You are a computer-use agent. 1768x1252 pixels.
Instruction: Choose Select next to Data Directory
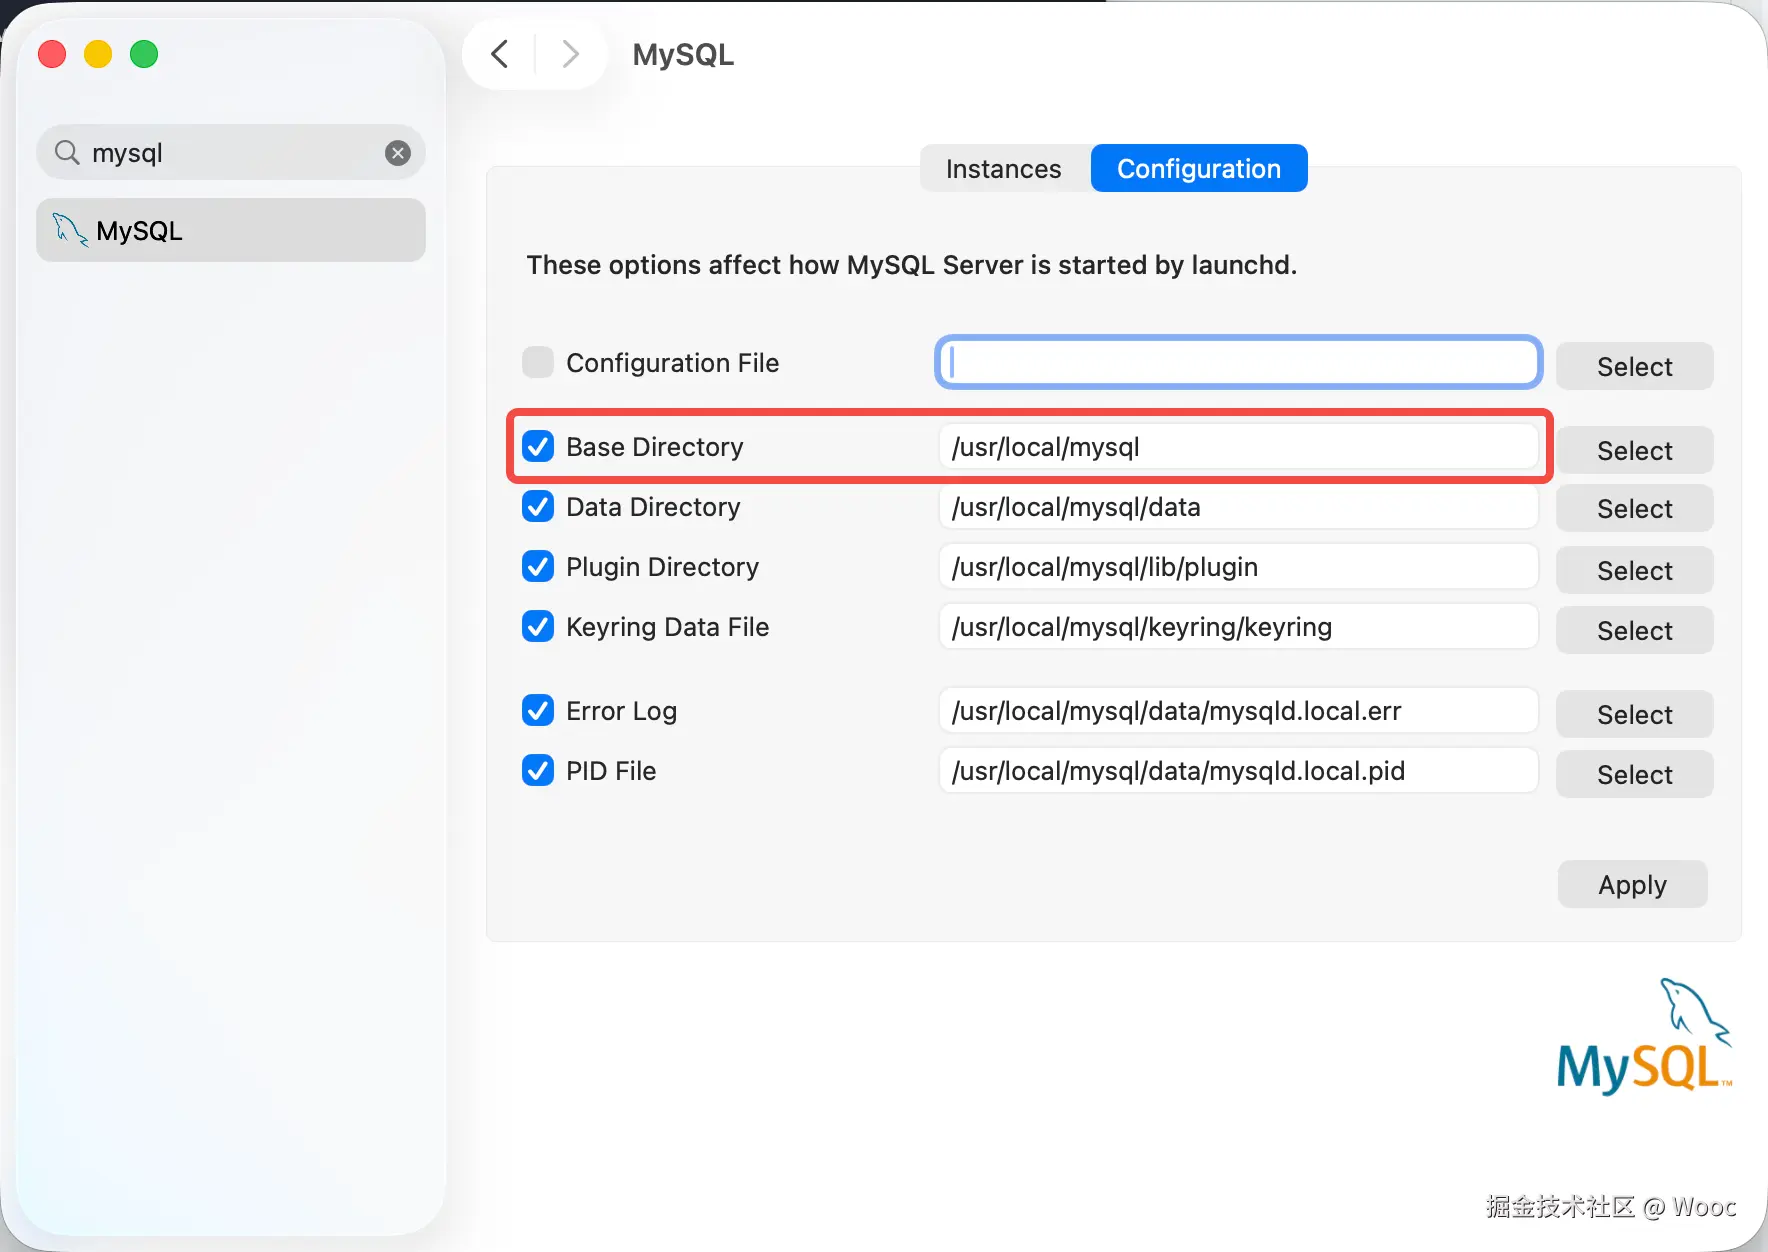coord(1634,508)
